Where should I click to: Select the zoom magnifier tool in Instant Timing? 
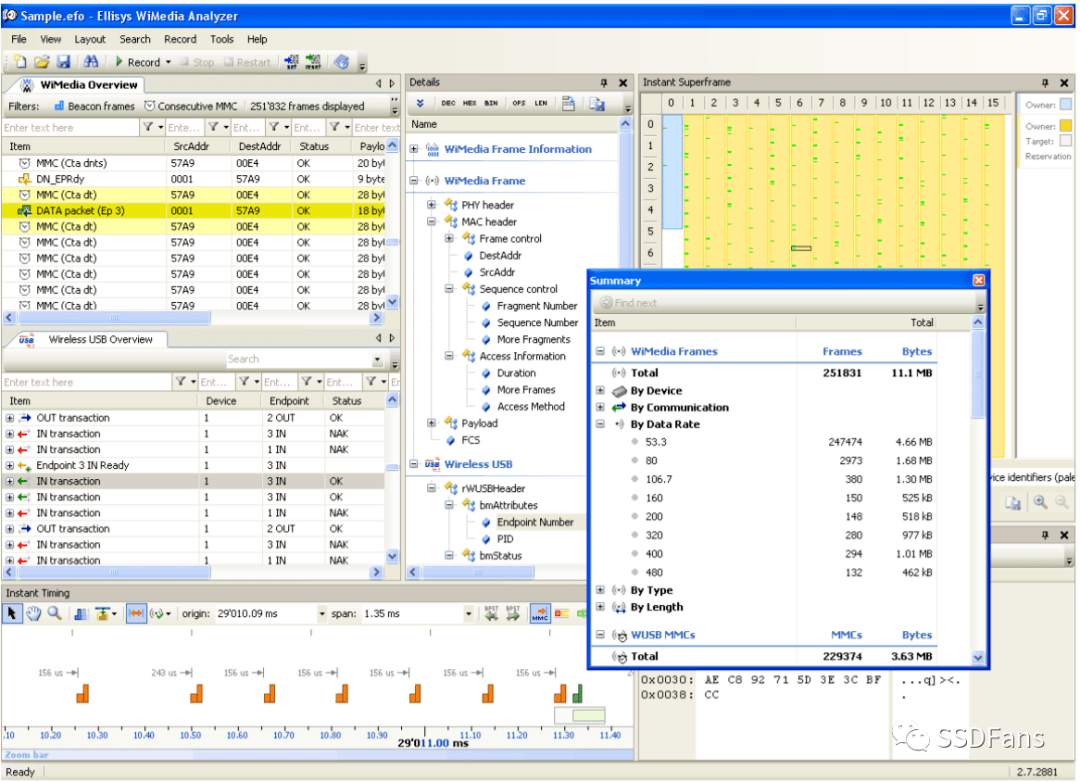tap(54, 613)
